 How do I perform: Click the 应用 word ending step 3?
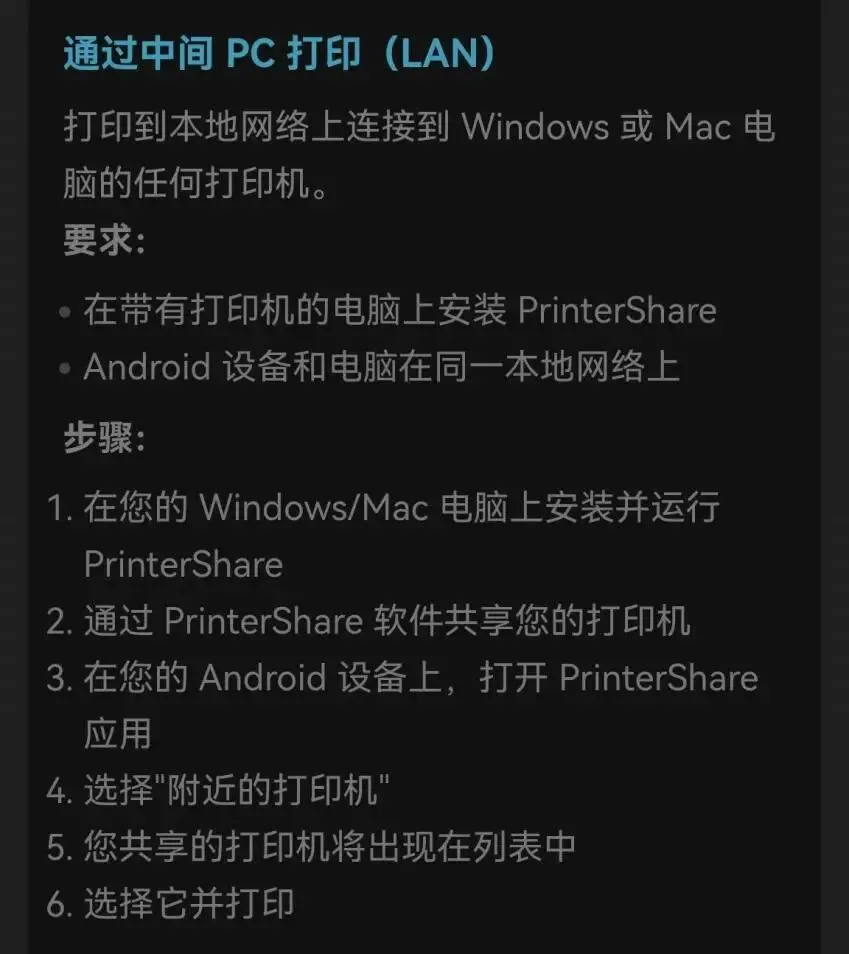coord(117,734)
